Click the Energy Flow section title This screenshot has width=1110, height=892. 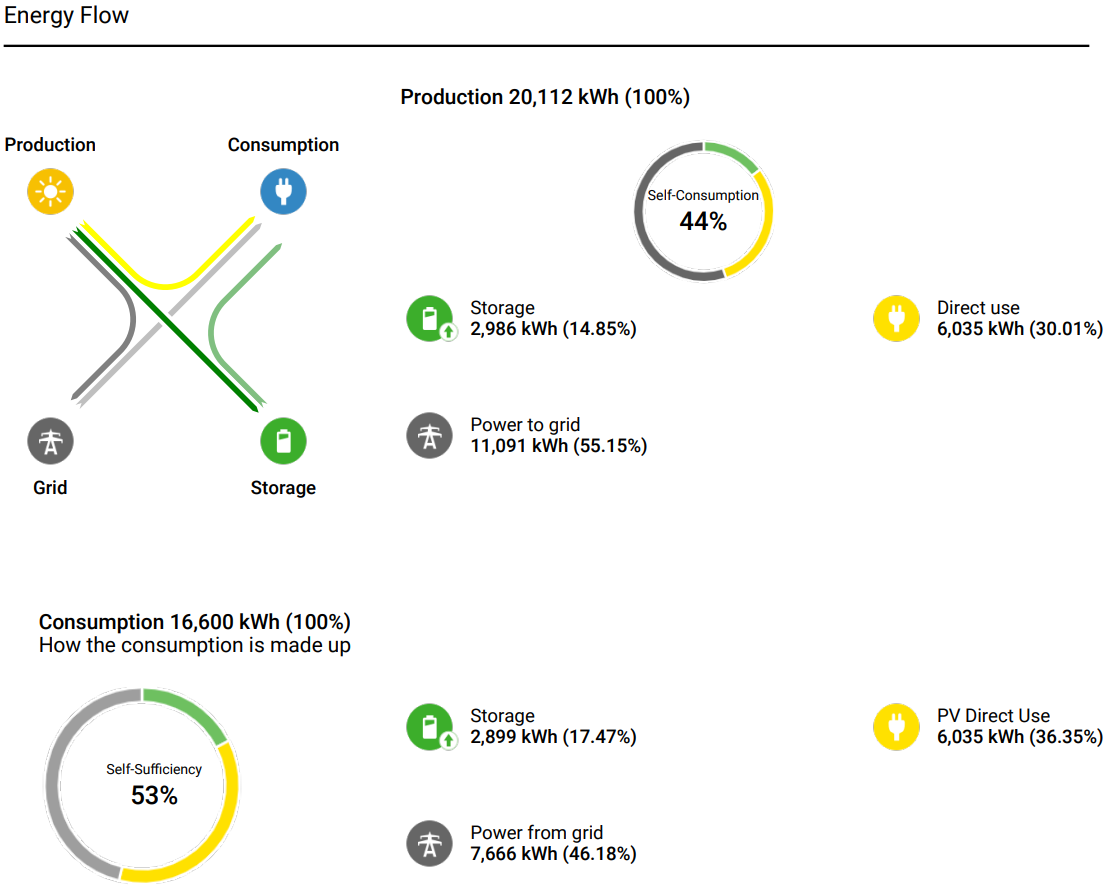[x=67, y=15]
